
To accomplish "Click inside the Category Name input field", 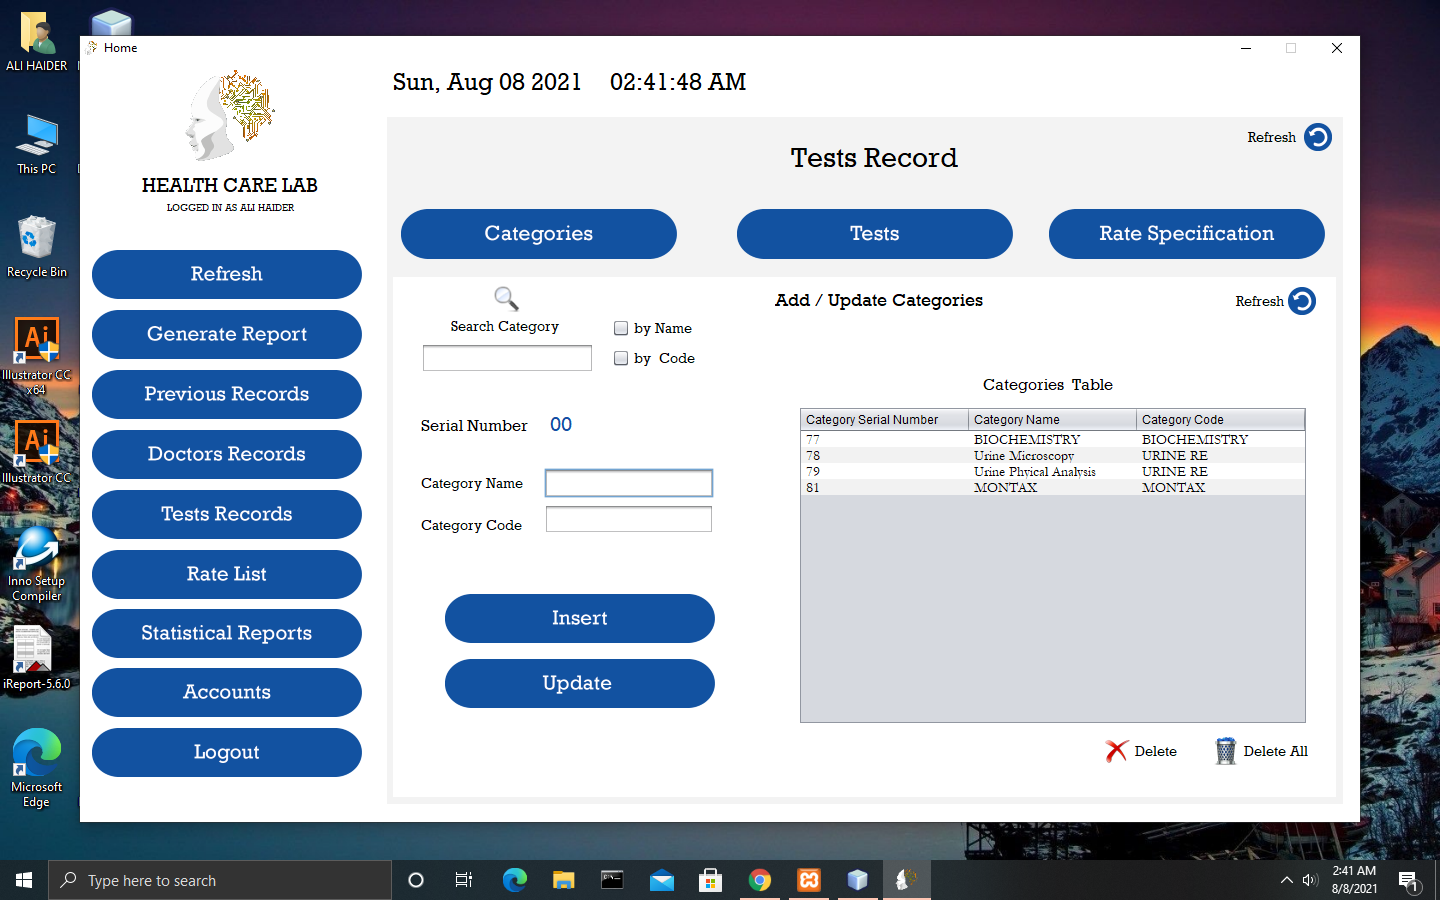I will pyautogui.click(x=628, y=483).
